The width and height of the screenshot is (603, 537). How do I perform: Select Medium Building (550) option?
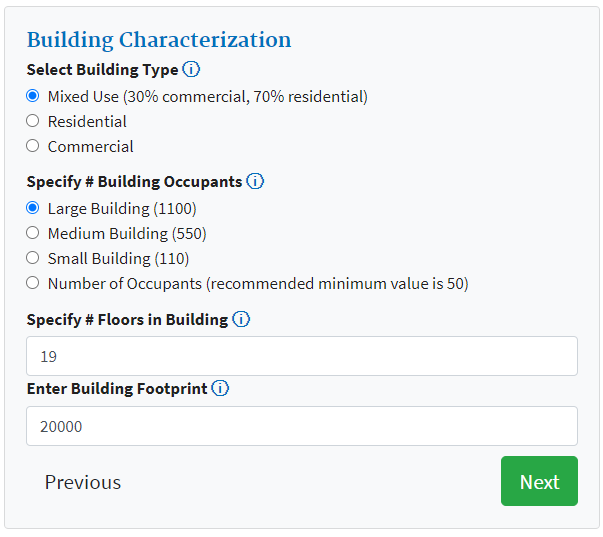point(33,233)
